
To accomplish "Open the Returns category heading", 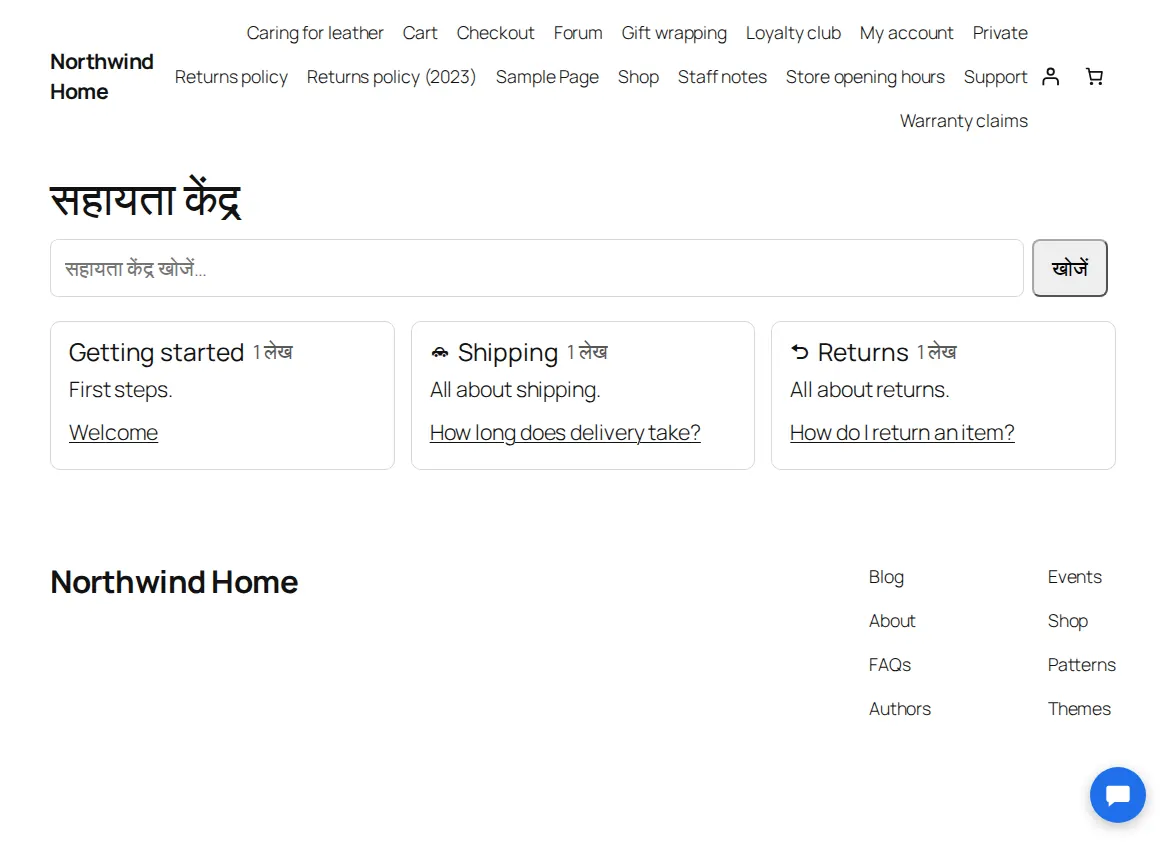I will (863, 352).
